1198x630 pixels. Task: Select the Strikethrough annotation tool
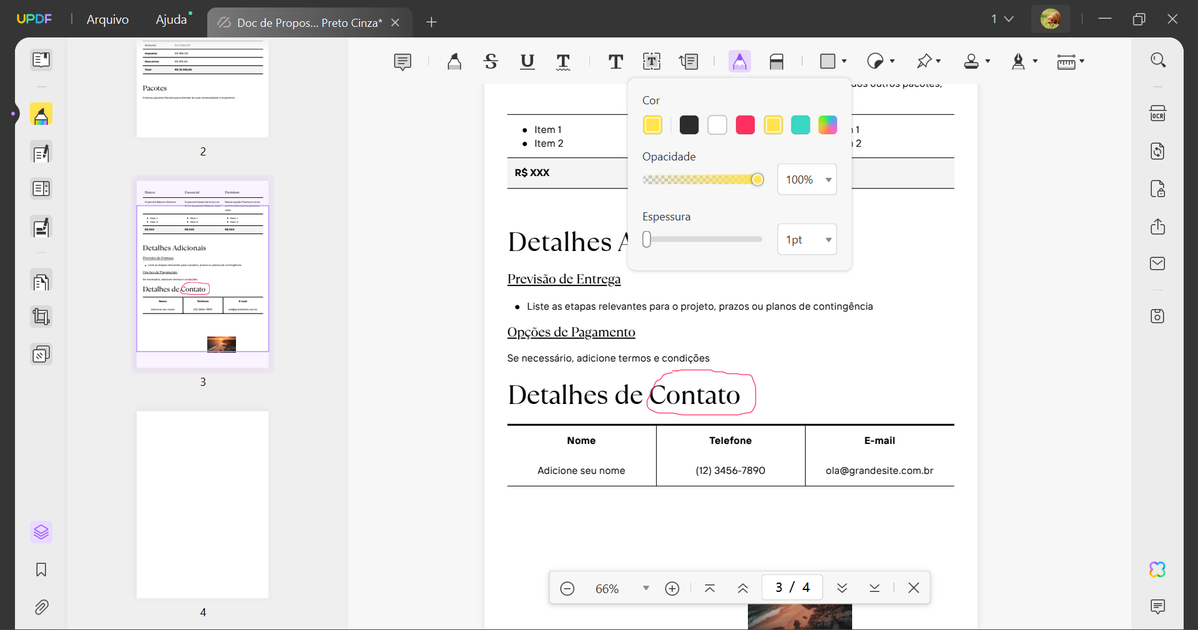click(x=491, y=61)
